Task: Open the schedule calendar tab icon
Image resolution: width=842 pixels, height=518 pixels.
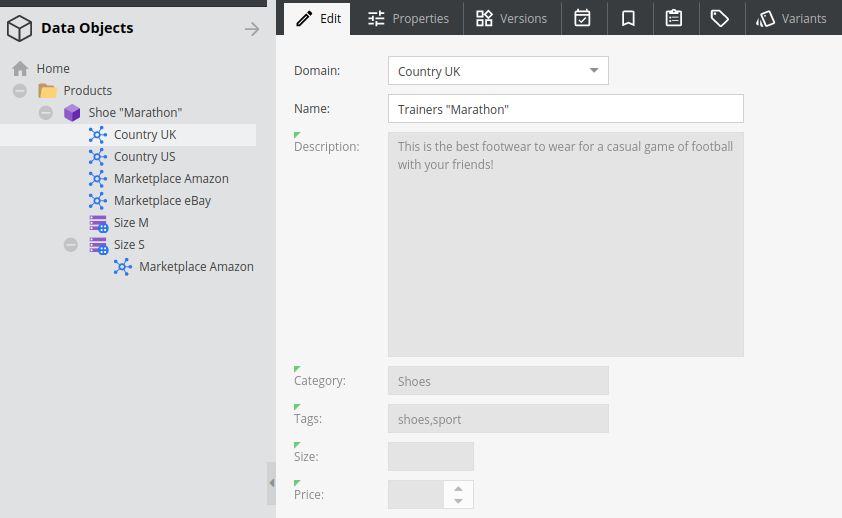Action: [582, 19]
